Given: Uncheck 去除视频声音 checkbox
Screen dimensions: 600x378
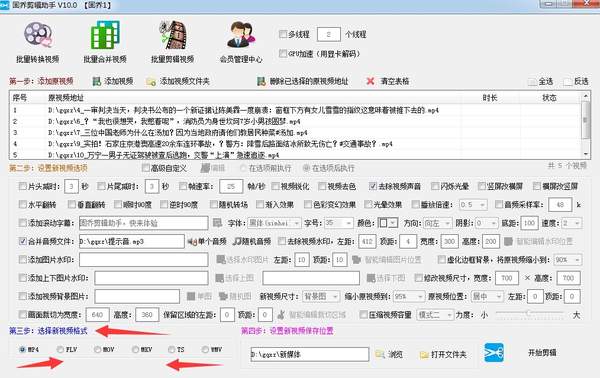Looking at the screenshot, I should point(373,186).
